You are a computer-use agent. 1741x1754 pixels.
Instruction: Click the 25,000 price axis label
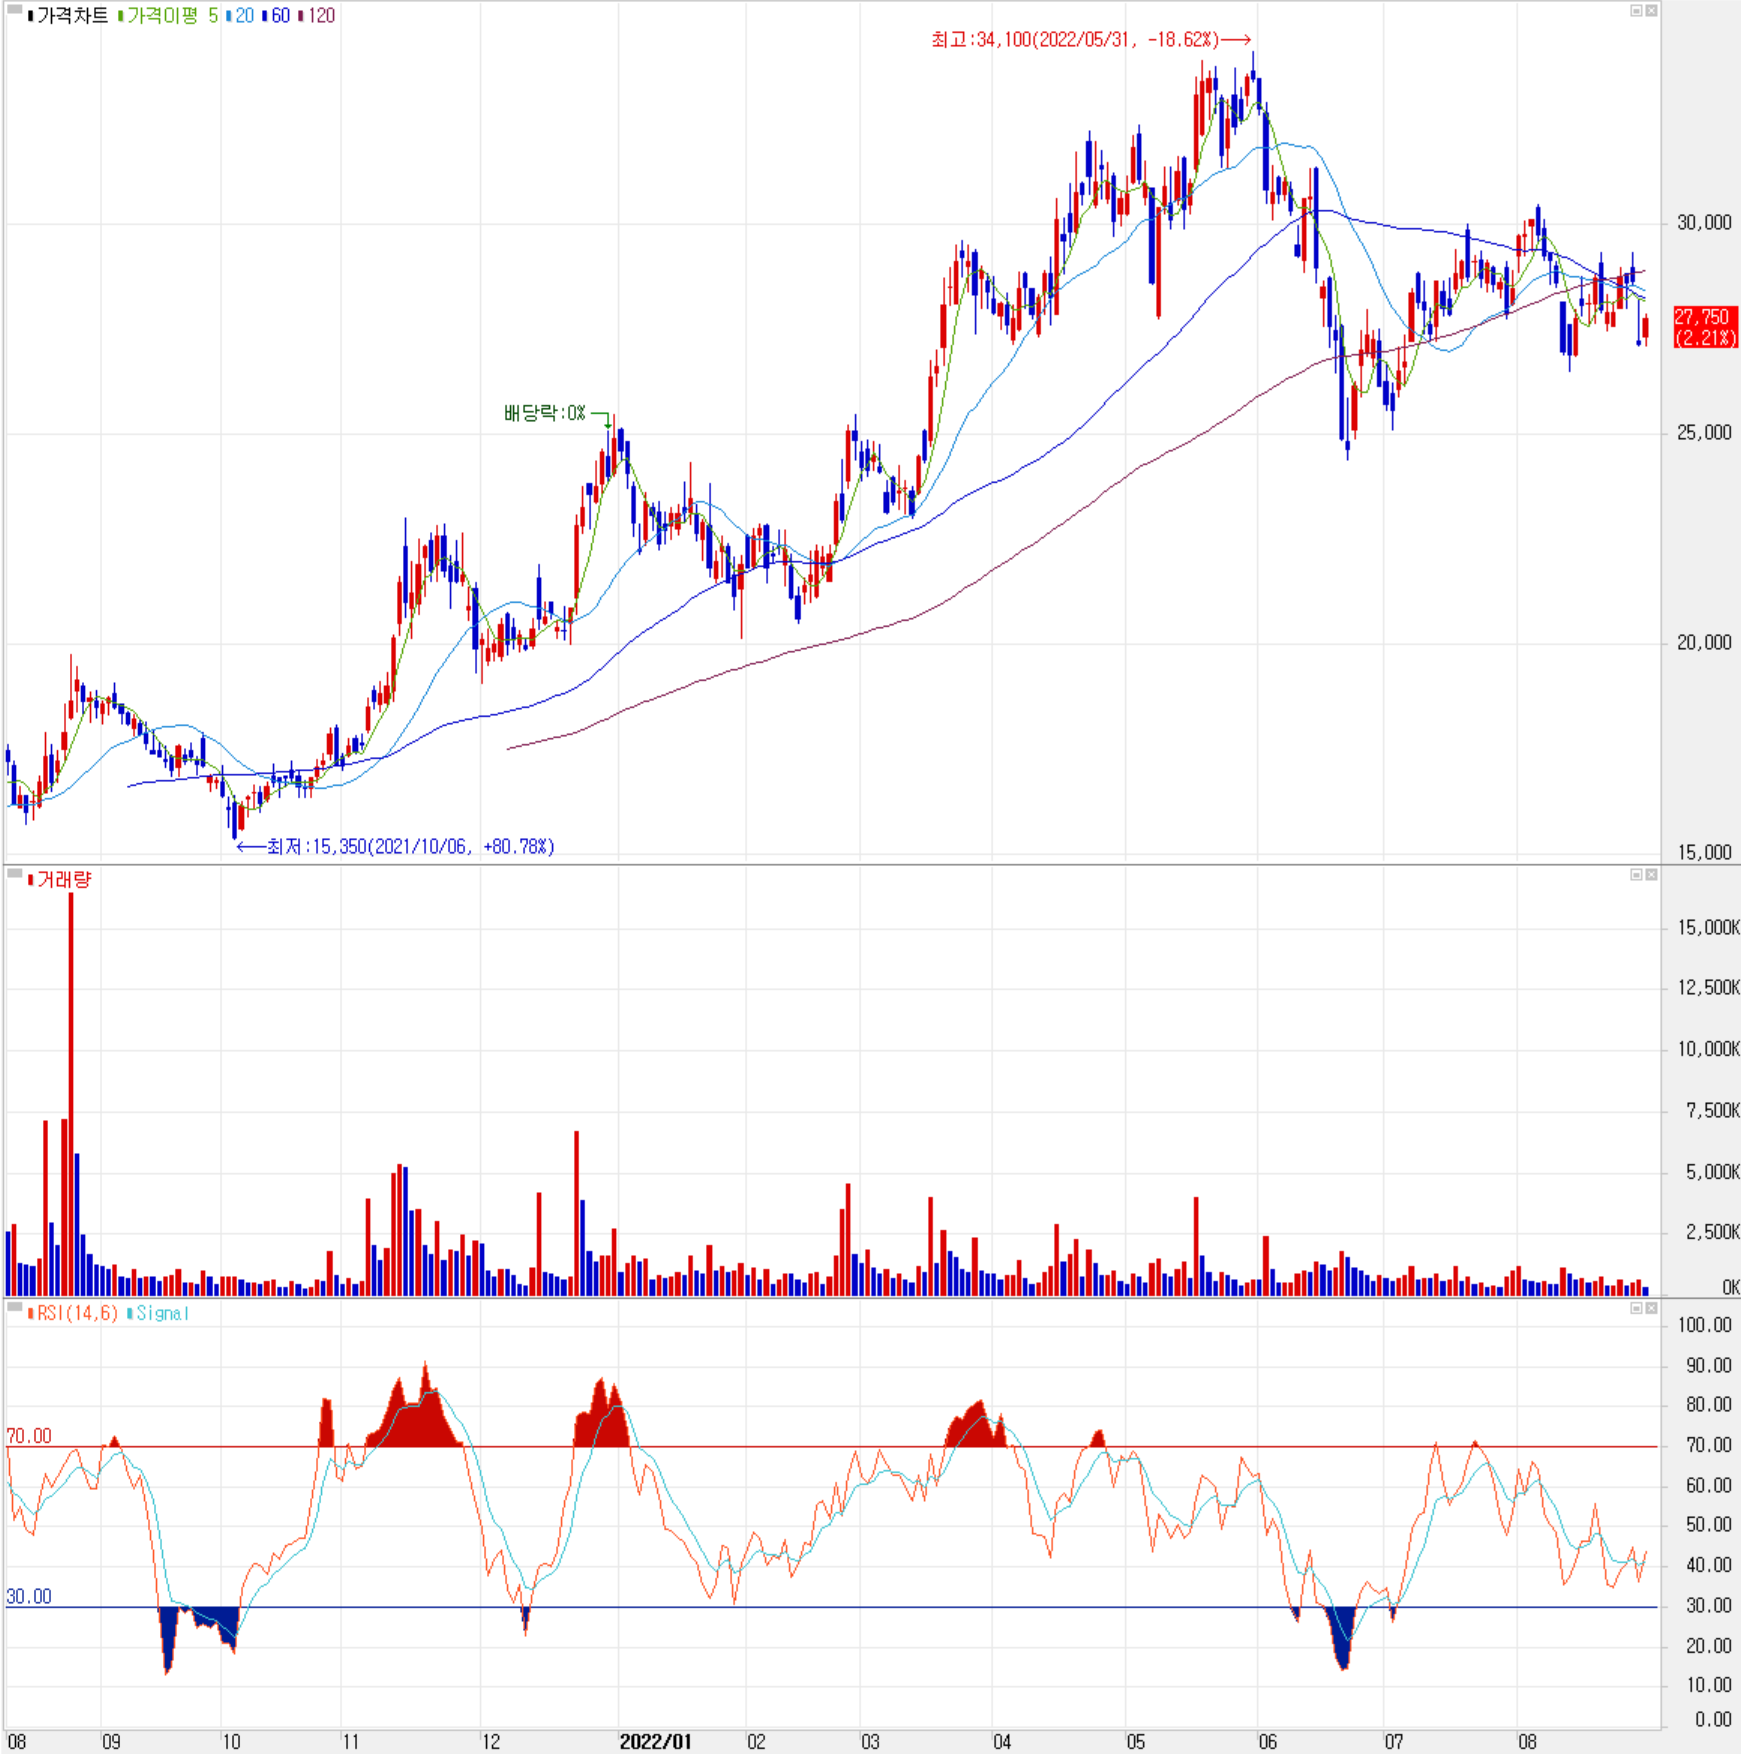pos(1704,433)
